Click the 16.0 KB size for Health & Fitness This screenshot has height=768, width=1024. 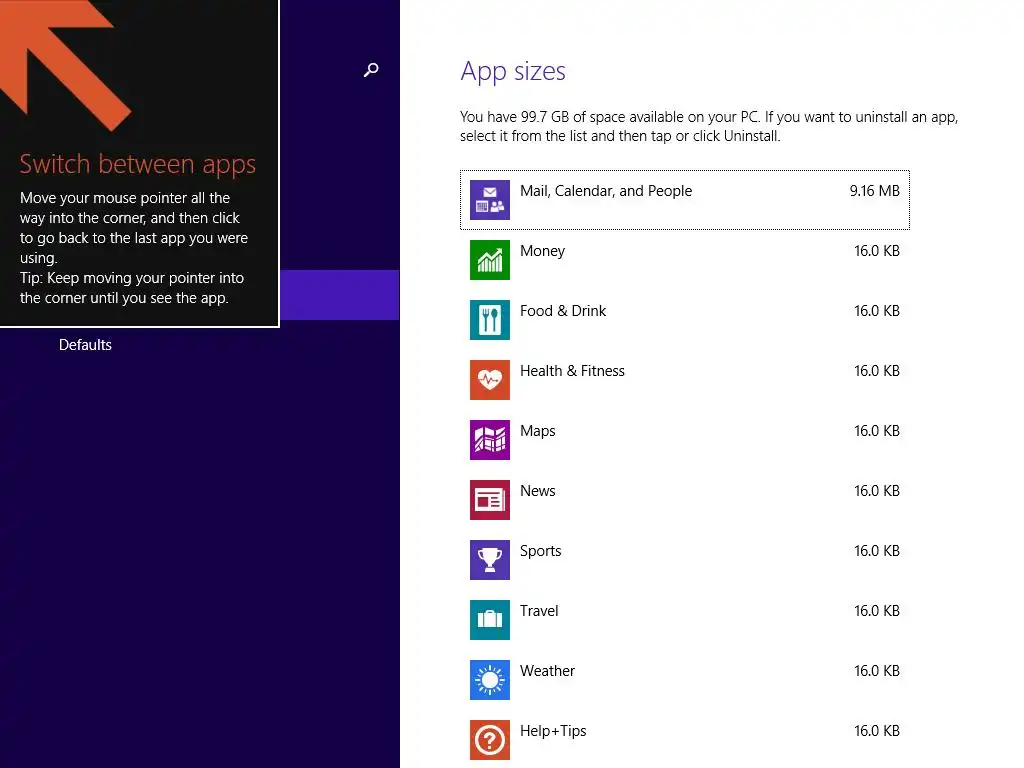coord(877,371)
